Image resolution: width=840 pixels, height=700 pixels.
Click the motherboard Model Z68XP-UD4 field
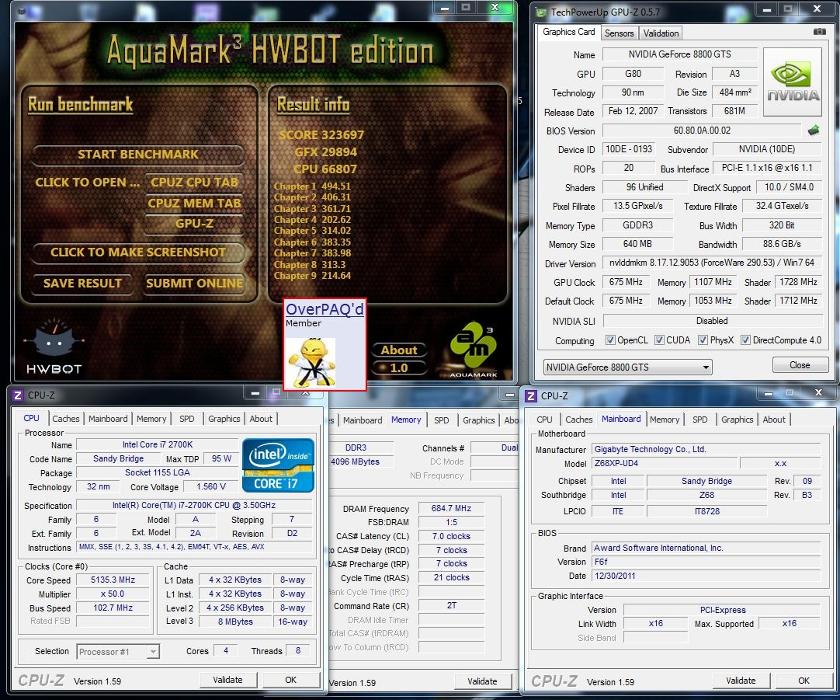[665, 463]
